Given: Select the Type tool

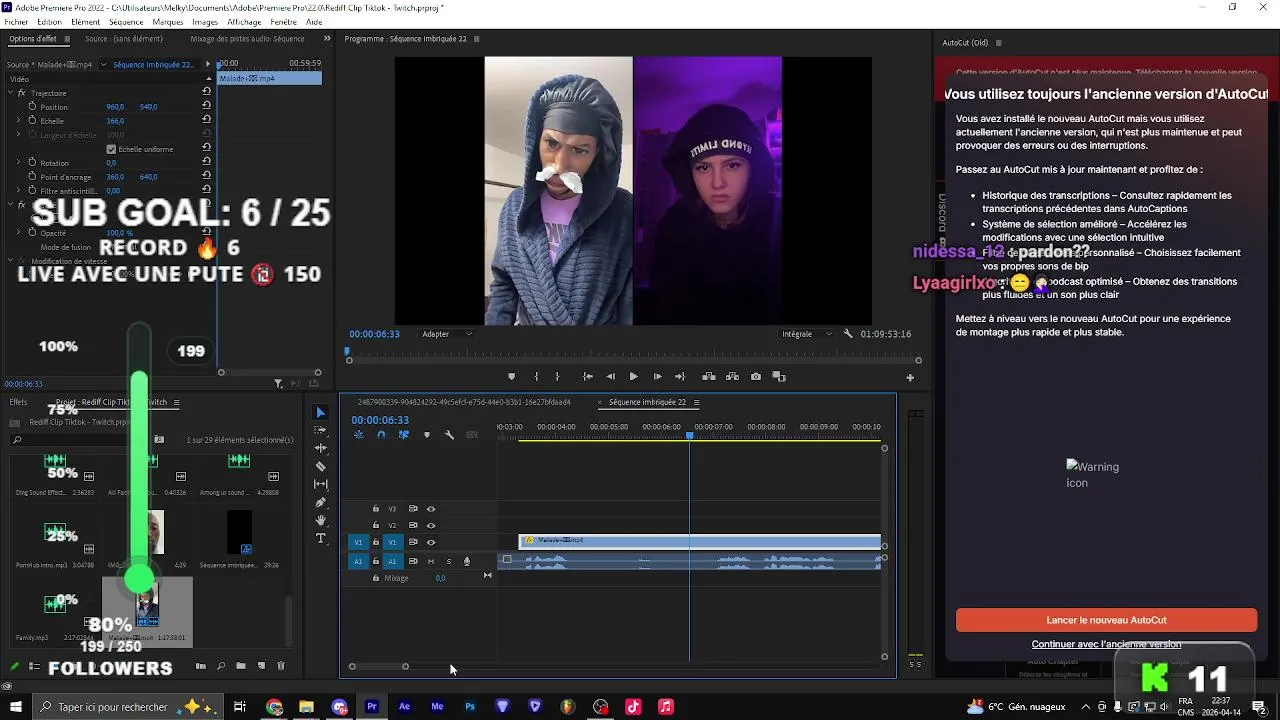Looking at the screenshot, I should pyautogui.click(x=320, y=538).
